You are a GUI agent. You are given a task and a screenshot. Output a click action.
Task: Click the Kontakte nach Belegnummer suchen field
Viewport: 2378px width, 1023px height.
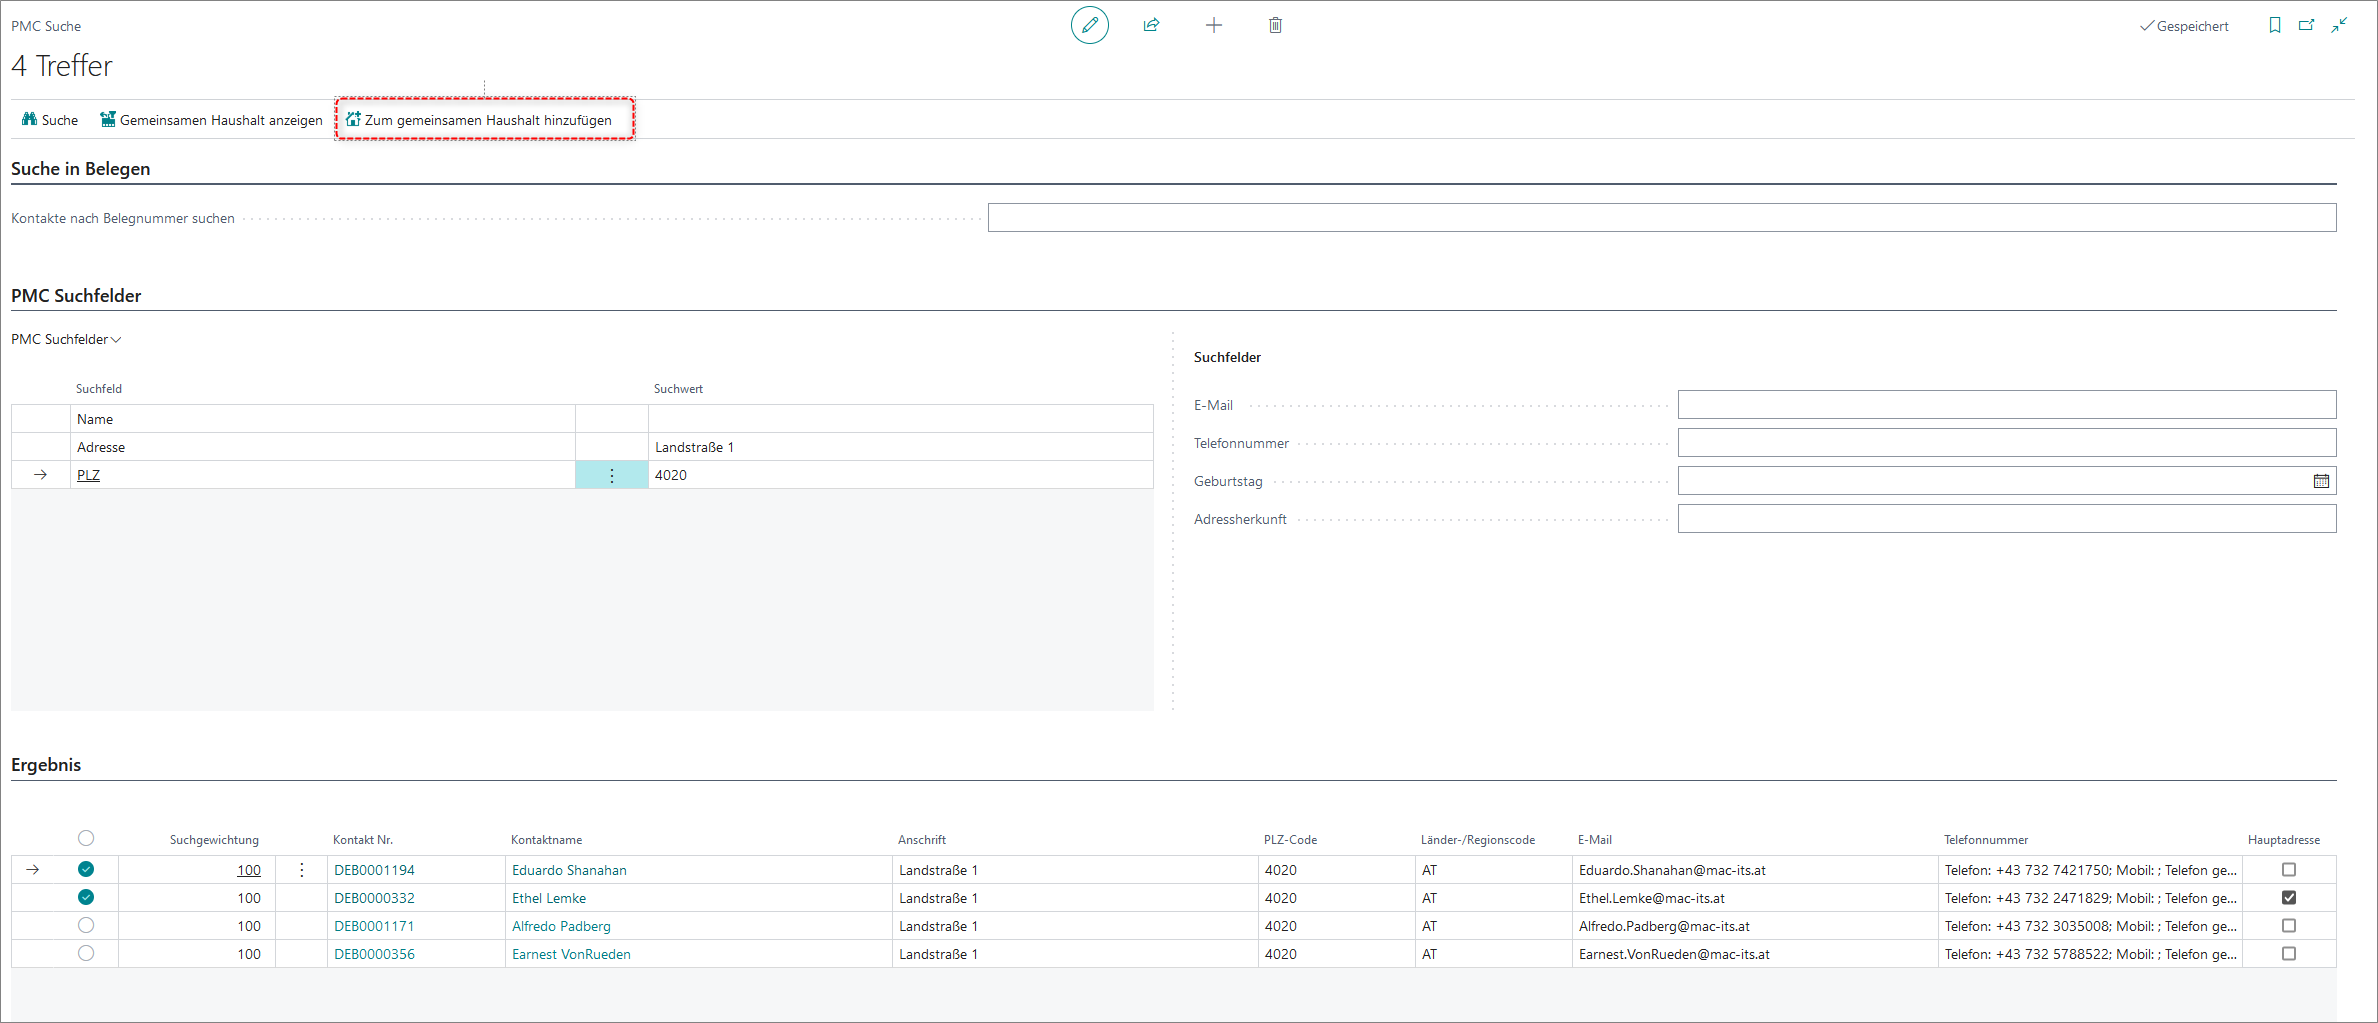click(1662, 218)
